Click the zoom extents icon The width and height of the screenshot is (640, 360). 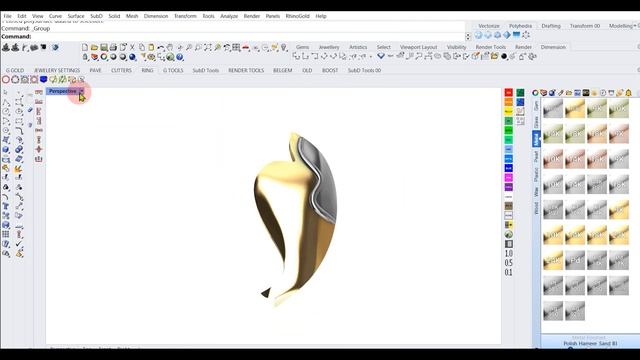(208, 47)
